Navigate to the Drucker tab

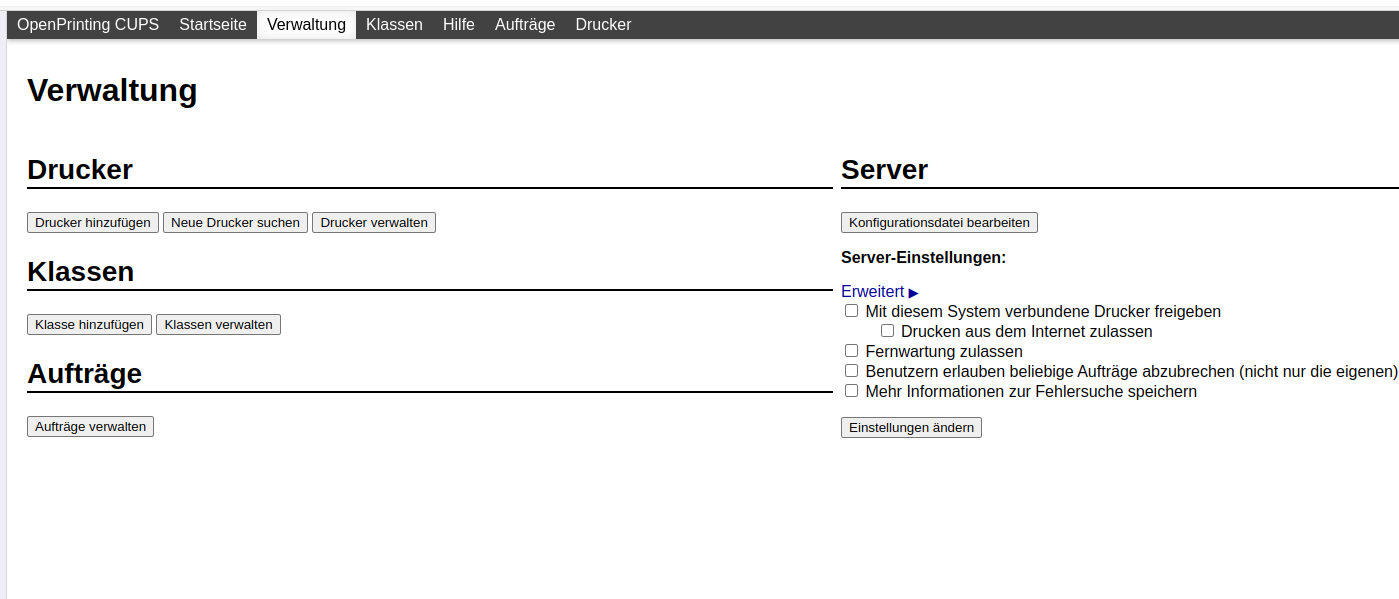point(603,25)
